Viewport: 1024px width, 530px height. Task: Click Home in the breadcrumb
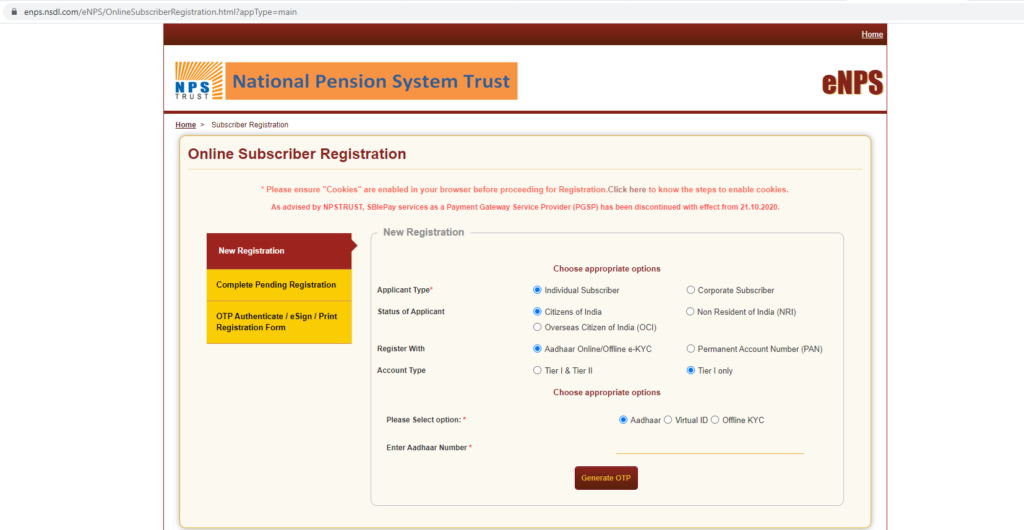(x=185, y=125)
